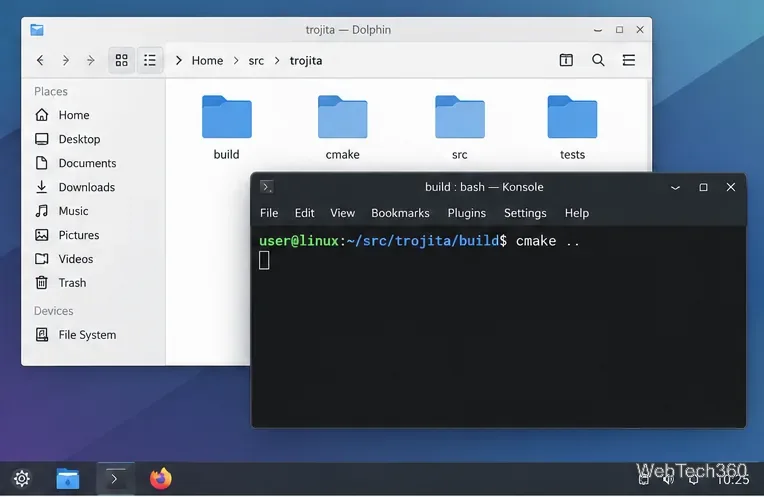Select the src folder icon
Screen dimensions: 764x497
pyautogui.click(x=459, y=117)
